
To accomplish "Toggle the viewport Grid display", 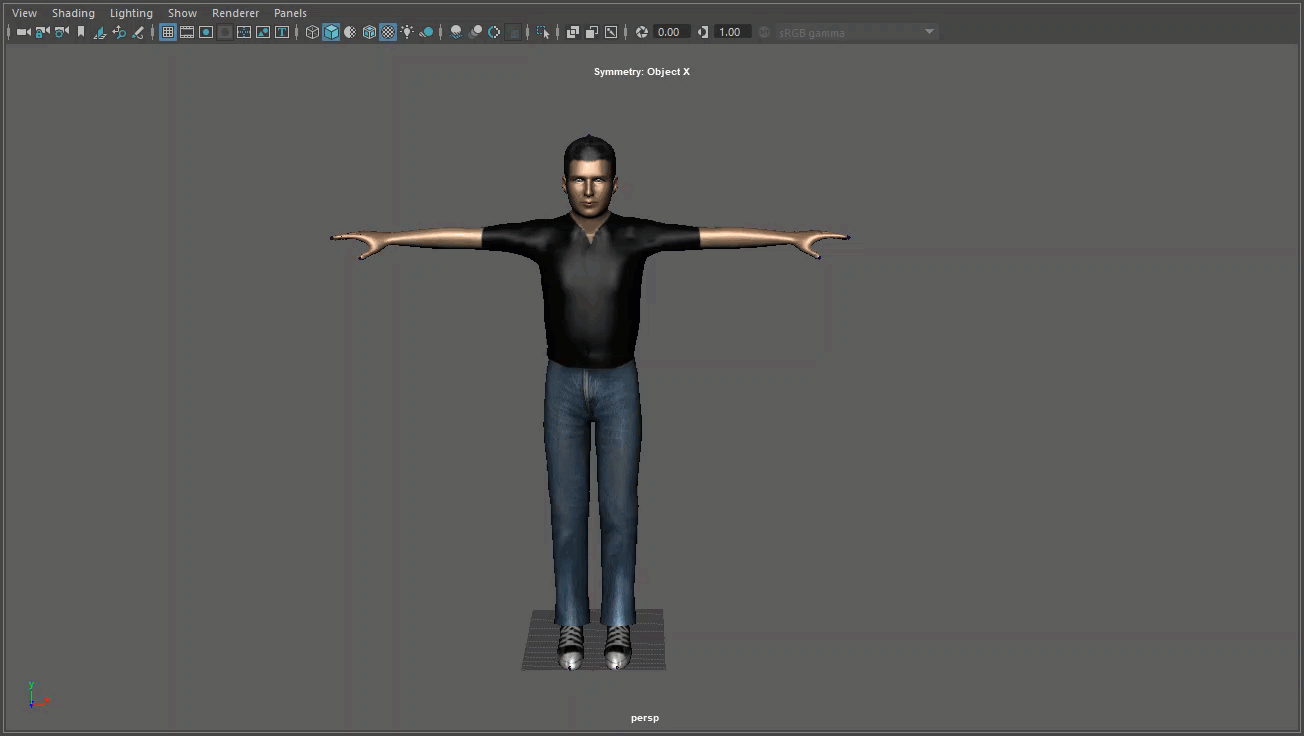I will coord(168,32).
